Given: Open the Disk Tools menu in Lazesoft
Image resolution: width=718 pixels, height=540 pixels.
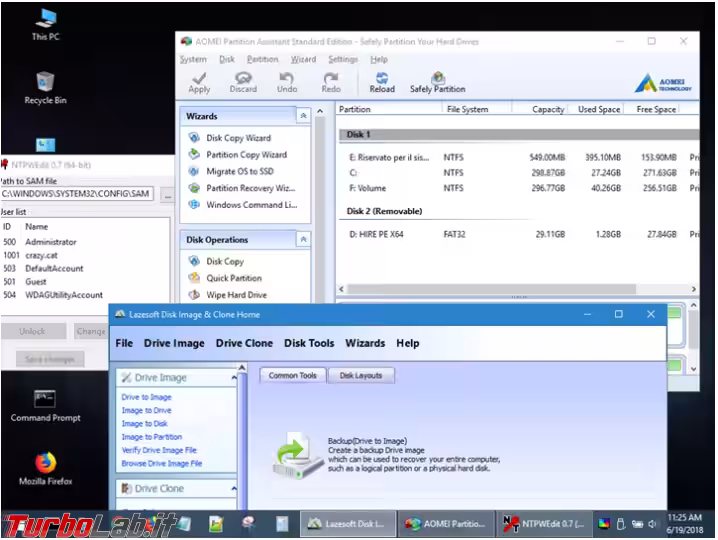Looking at the screenshot, I should [309, 344].
